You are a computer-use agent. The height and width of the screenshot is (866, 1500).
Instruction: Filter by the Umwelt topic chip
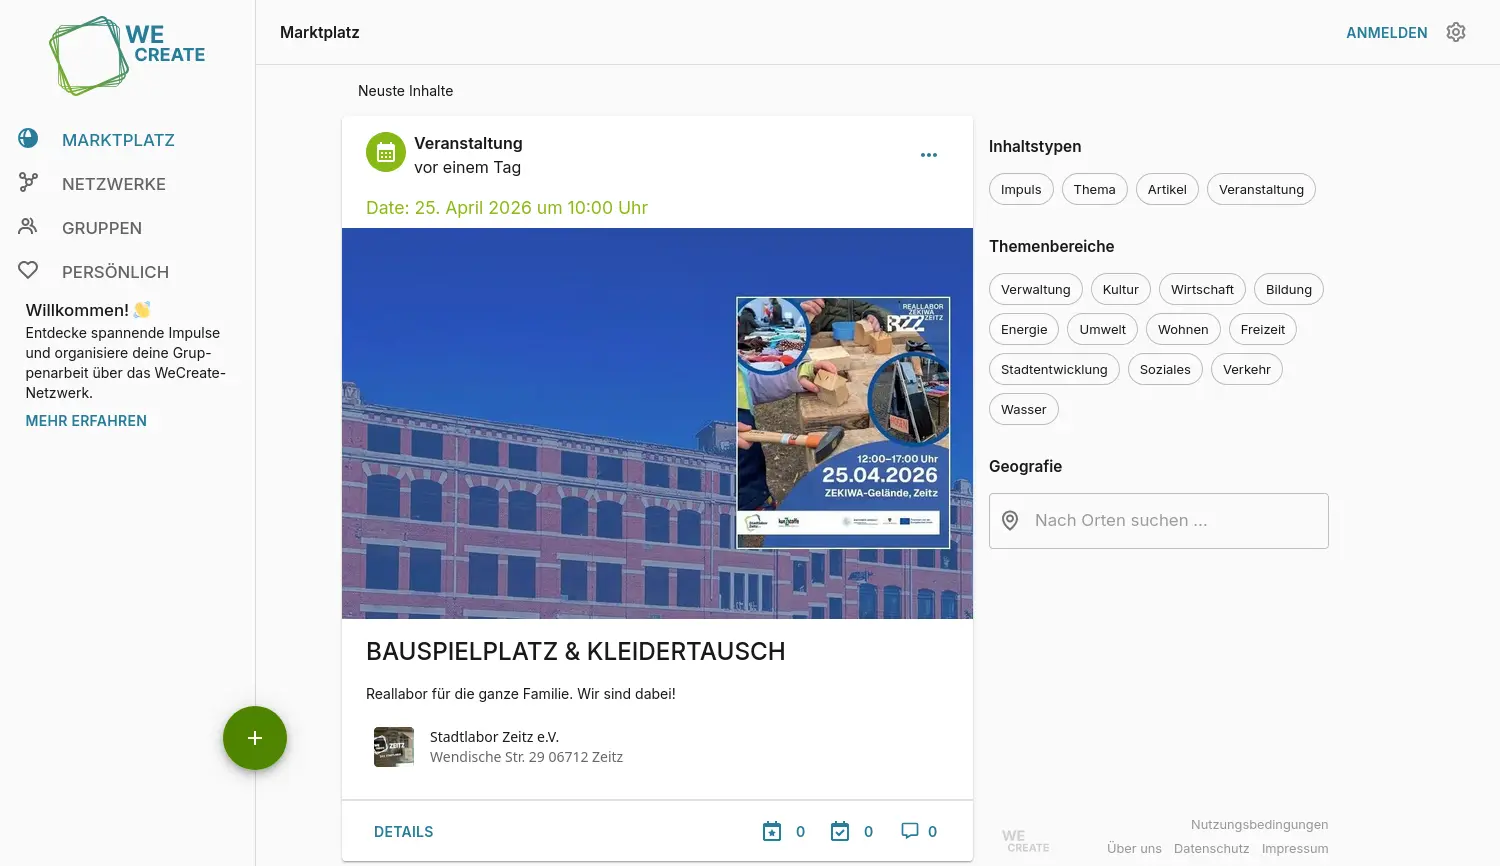[1103, 329]
